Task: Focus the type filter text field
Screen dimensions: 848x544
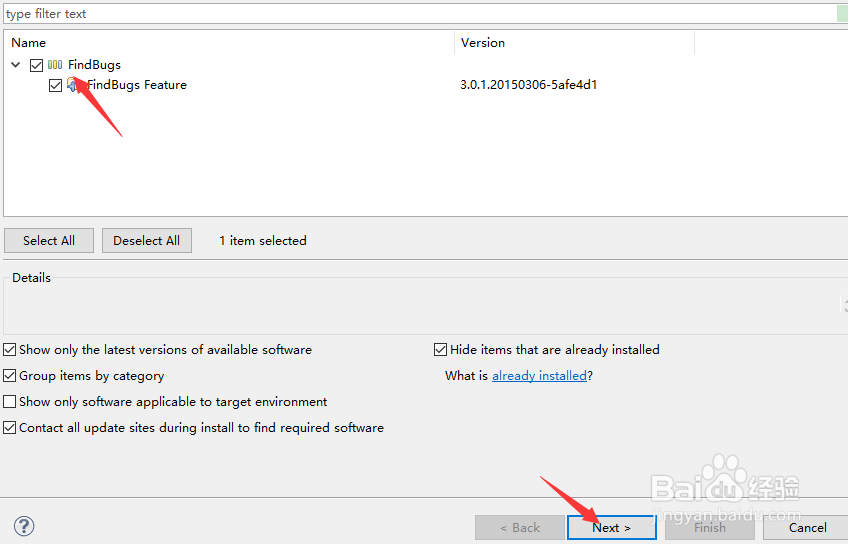Action: 420,14
